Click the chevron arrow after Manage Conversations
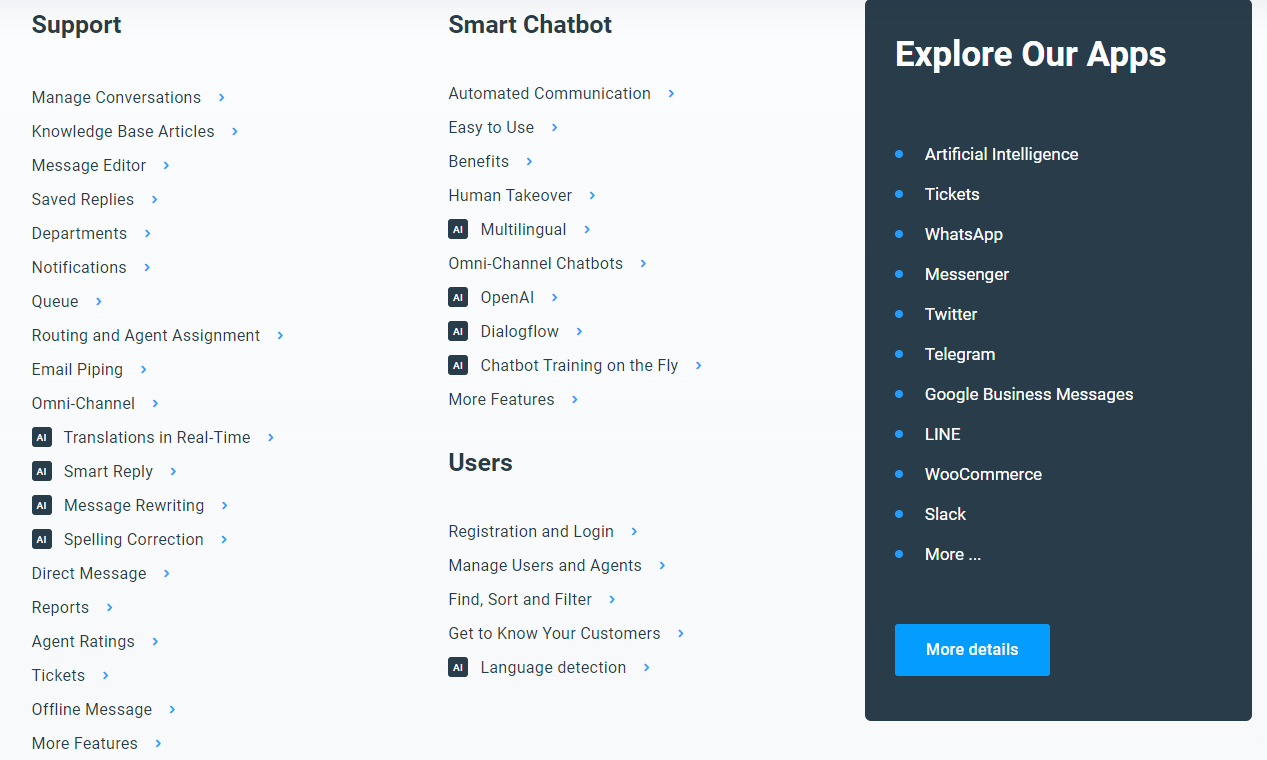Image resolution: width=1267 pixels, height=760 pixels. 221,97
